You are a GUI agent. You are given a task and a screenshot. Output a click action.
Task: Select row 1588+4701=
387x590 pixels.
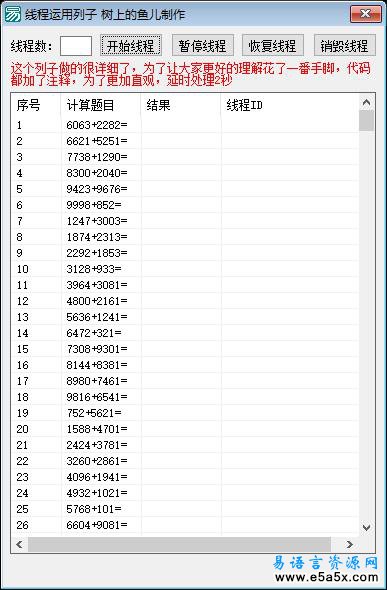[x=185, y=429]
